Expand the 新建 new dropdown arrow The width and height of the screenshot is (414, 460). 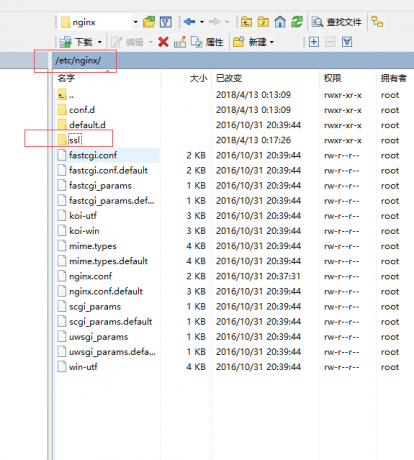[x=272, y=42]
